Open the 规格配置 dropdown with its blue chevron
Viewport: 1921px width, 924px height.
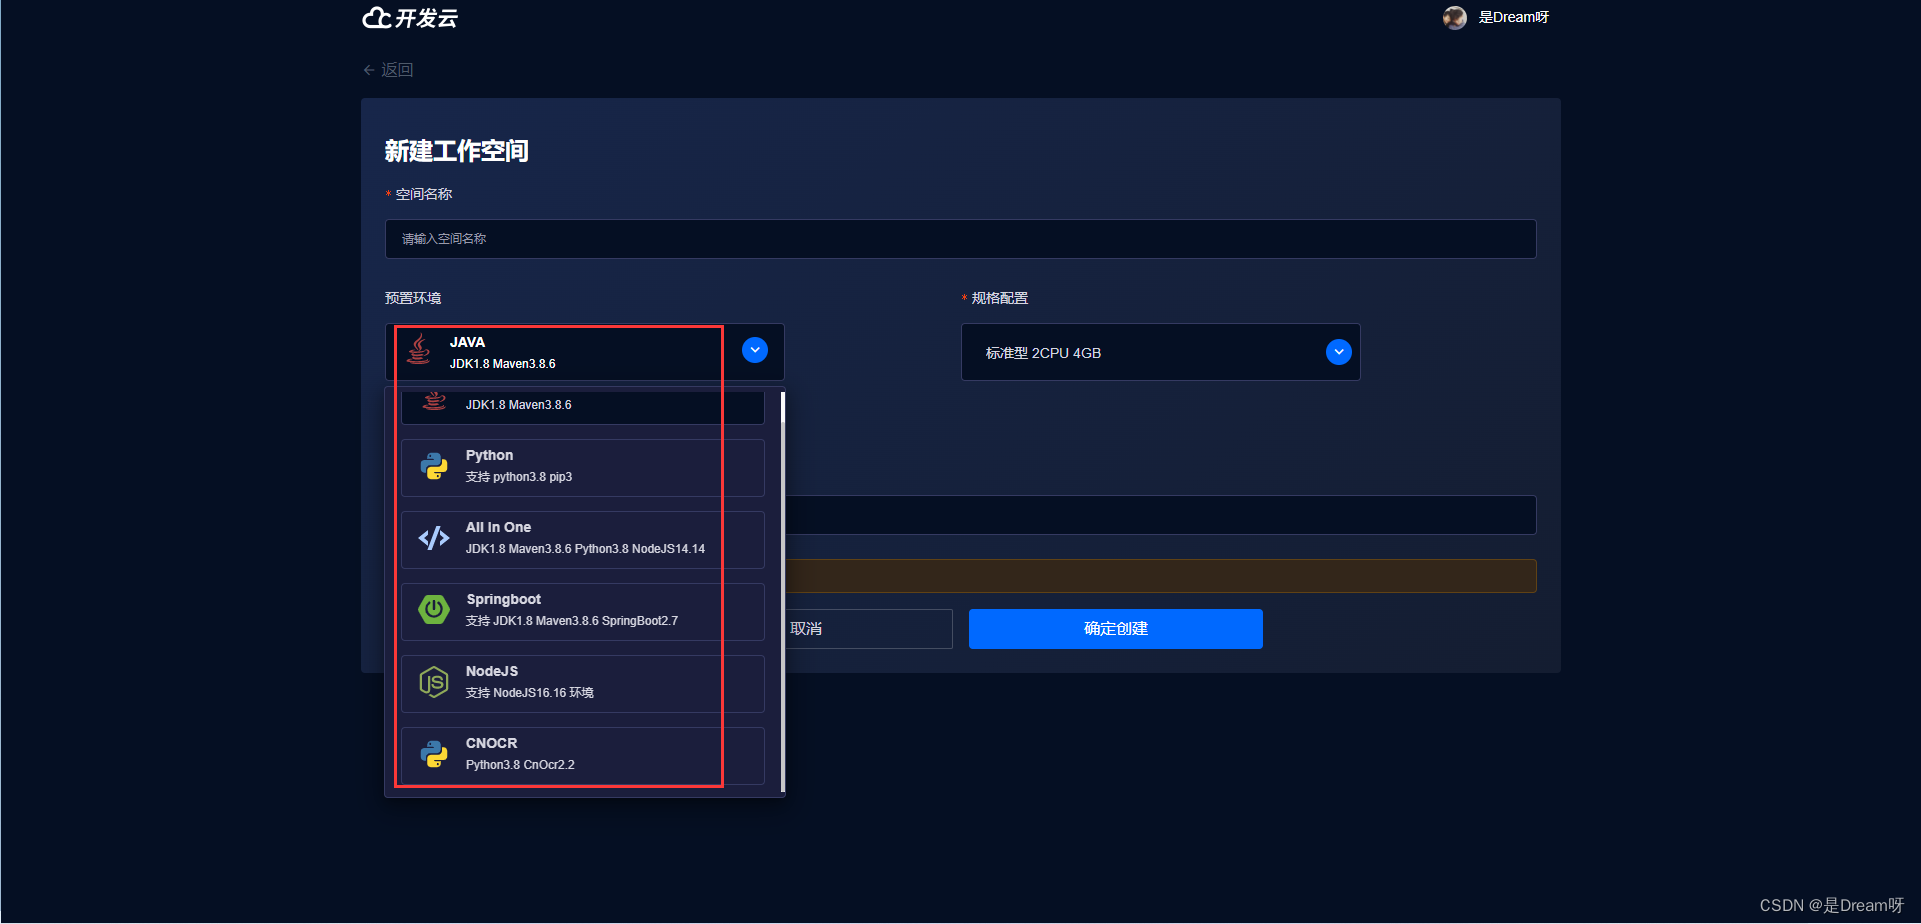tap(1338, 352)
